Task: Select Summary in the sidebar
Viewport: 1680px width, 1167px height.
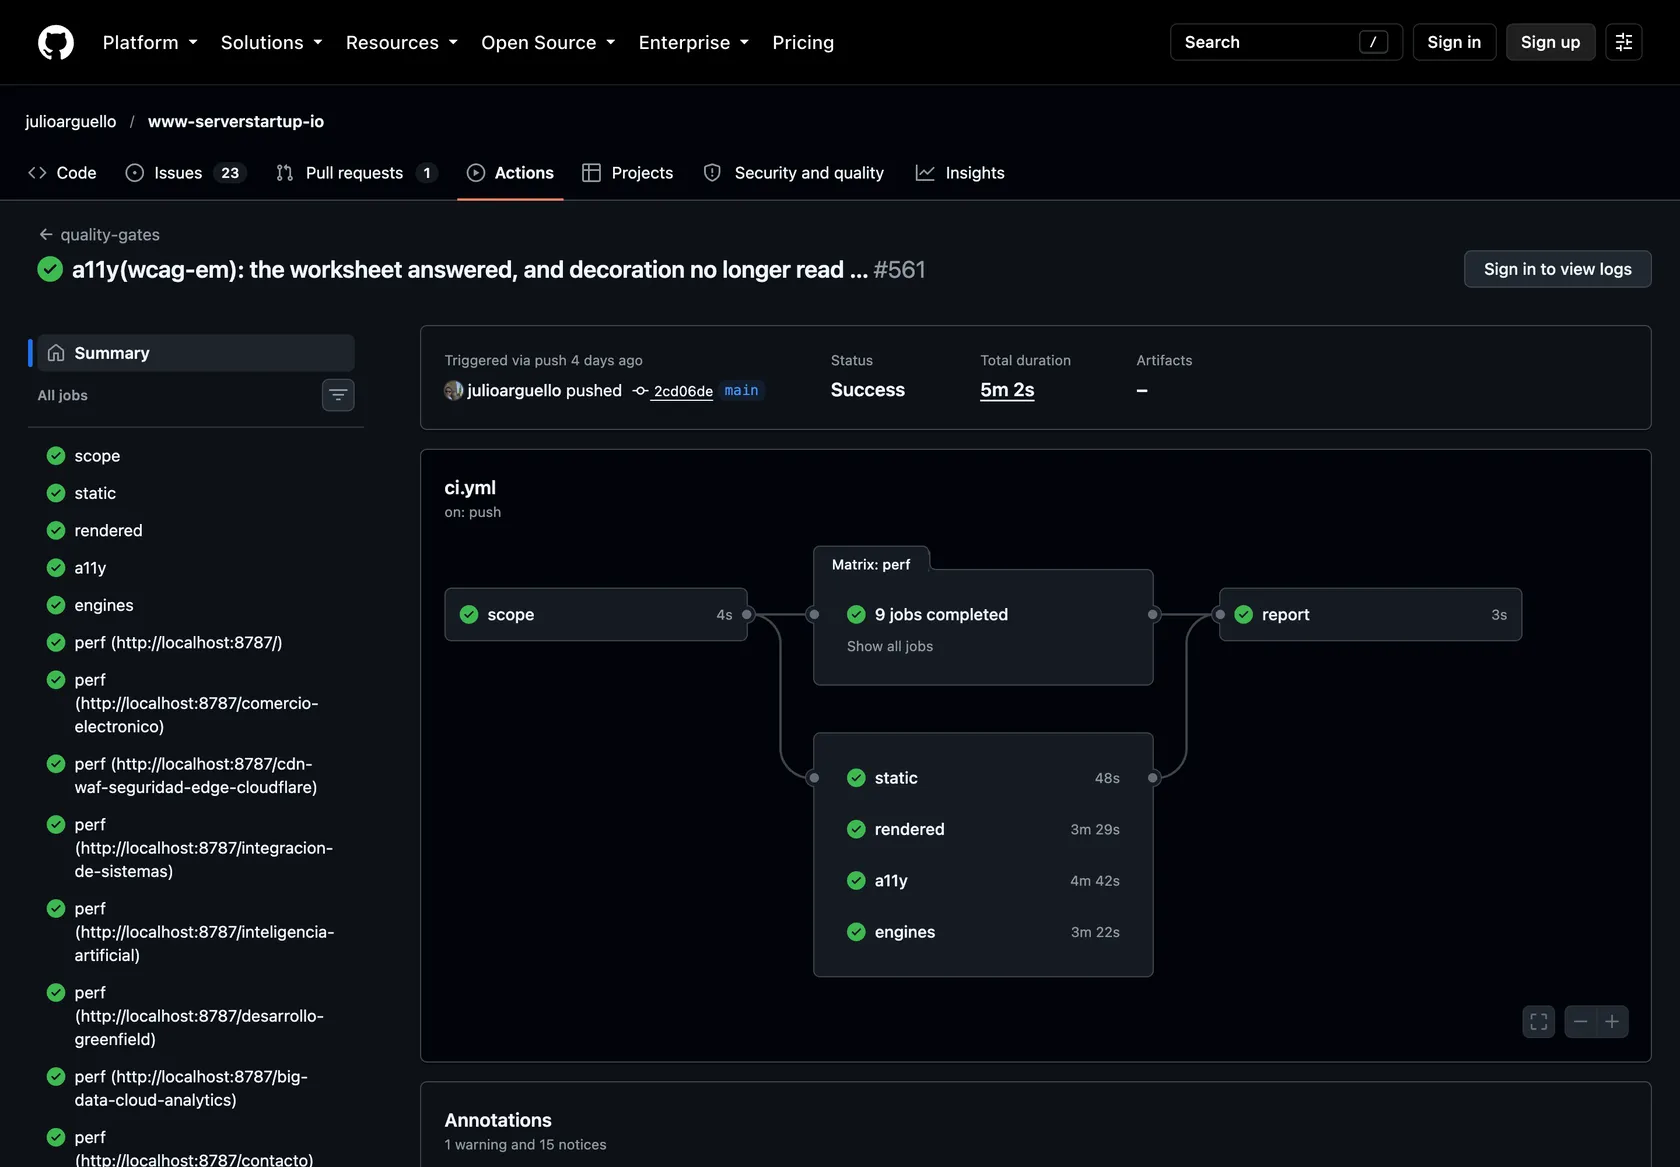Action: (196, 353)
